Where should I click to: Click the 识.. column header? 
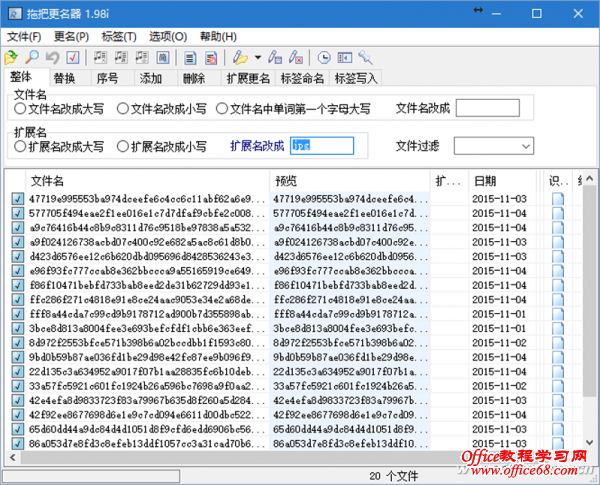tap(558, 181)
